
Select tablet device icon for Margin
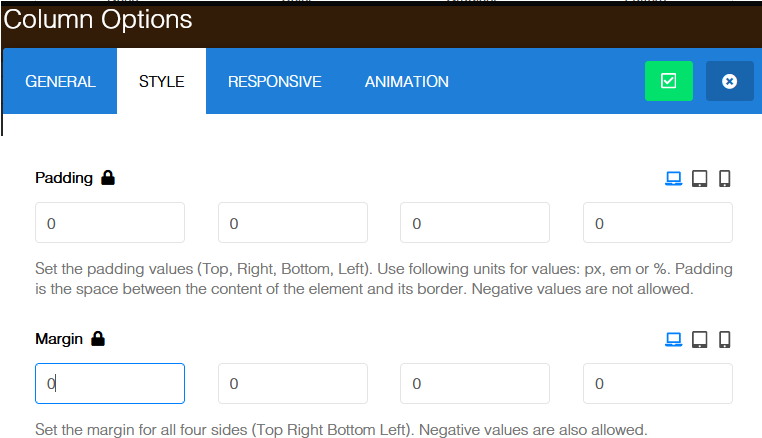[700, 339]
